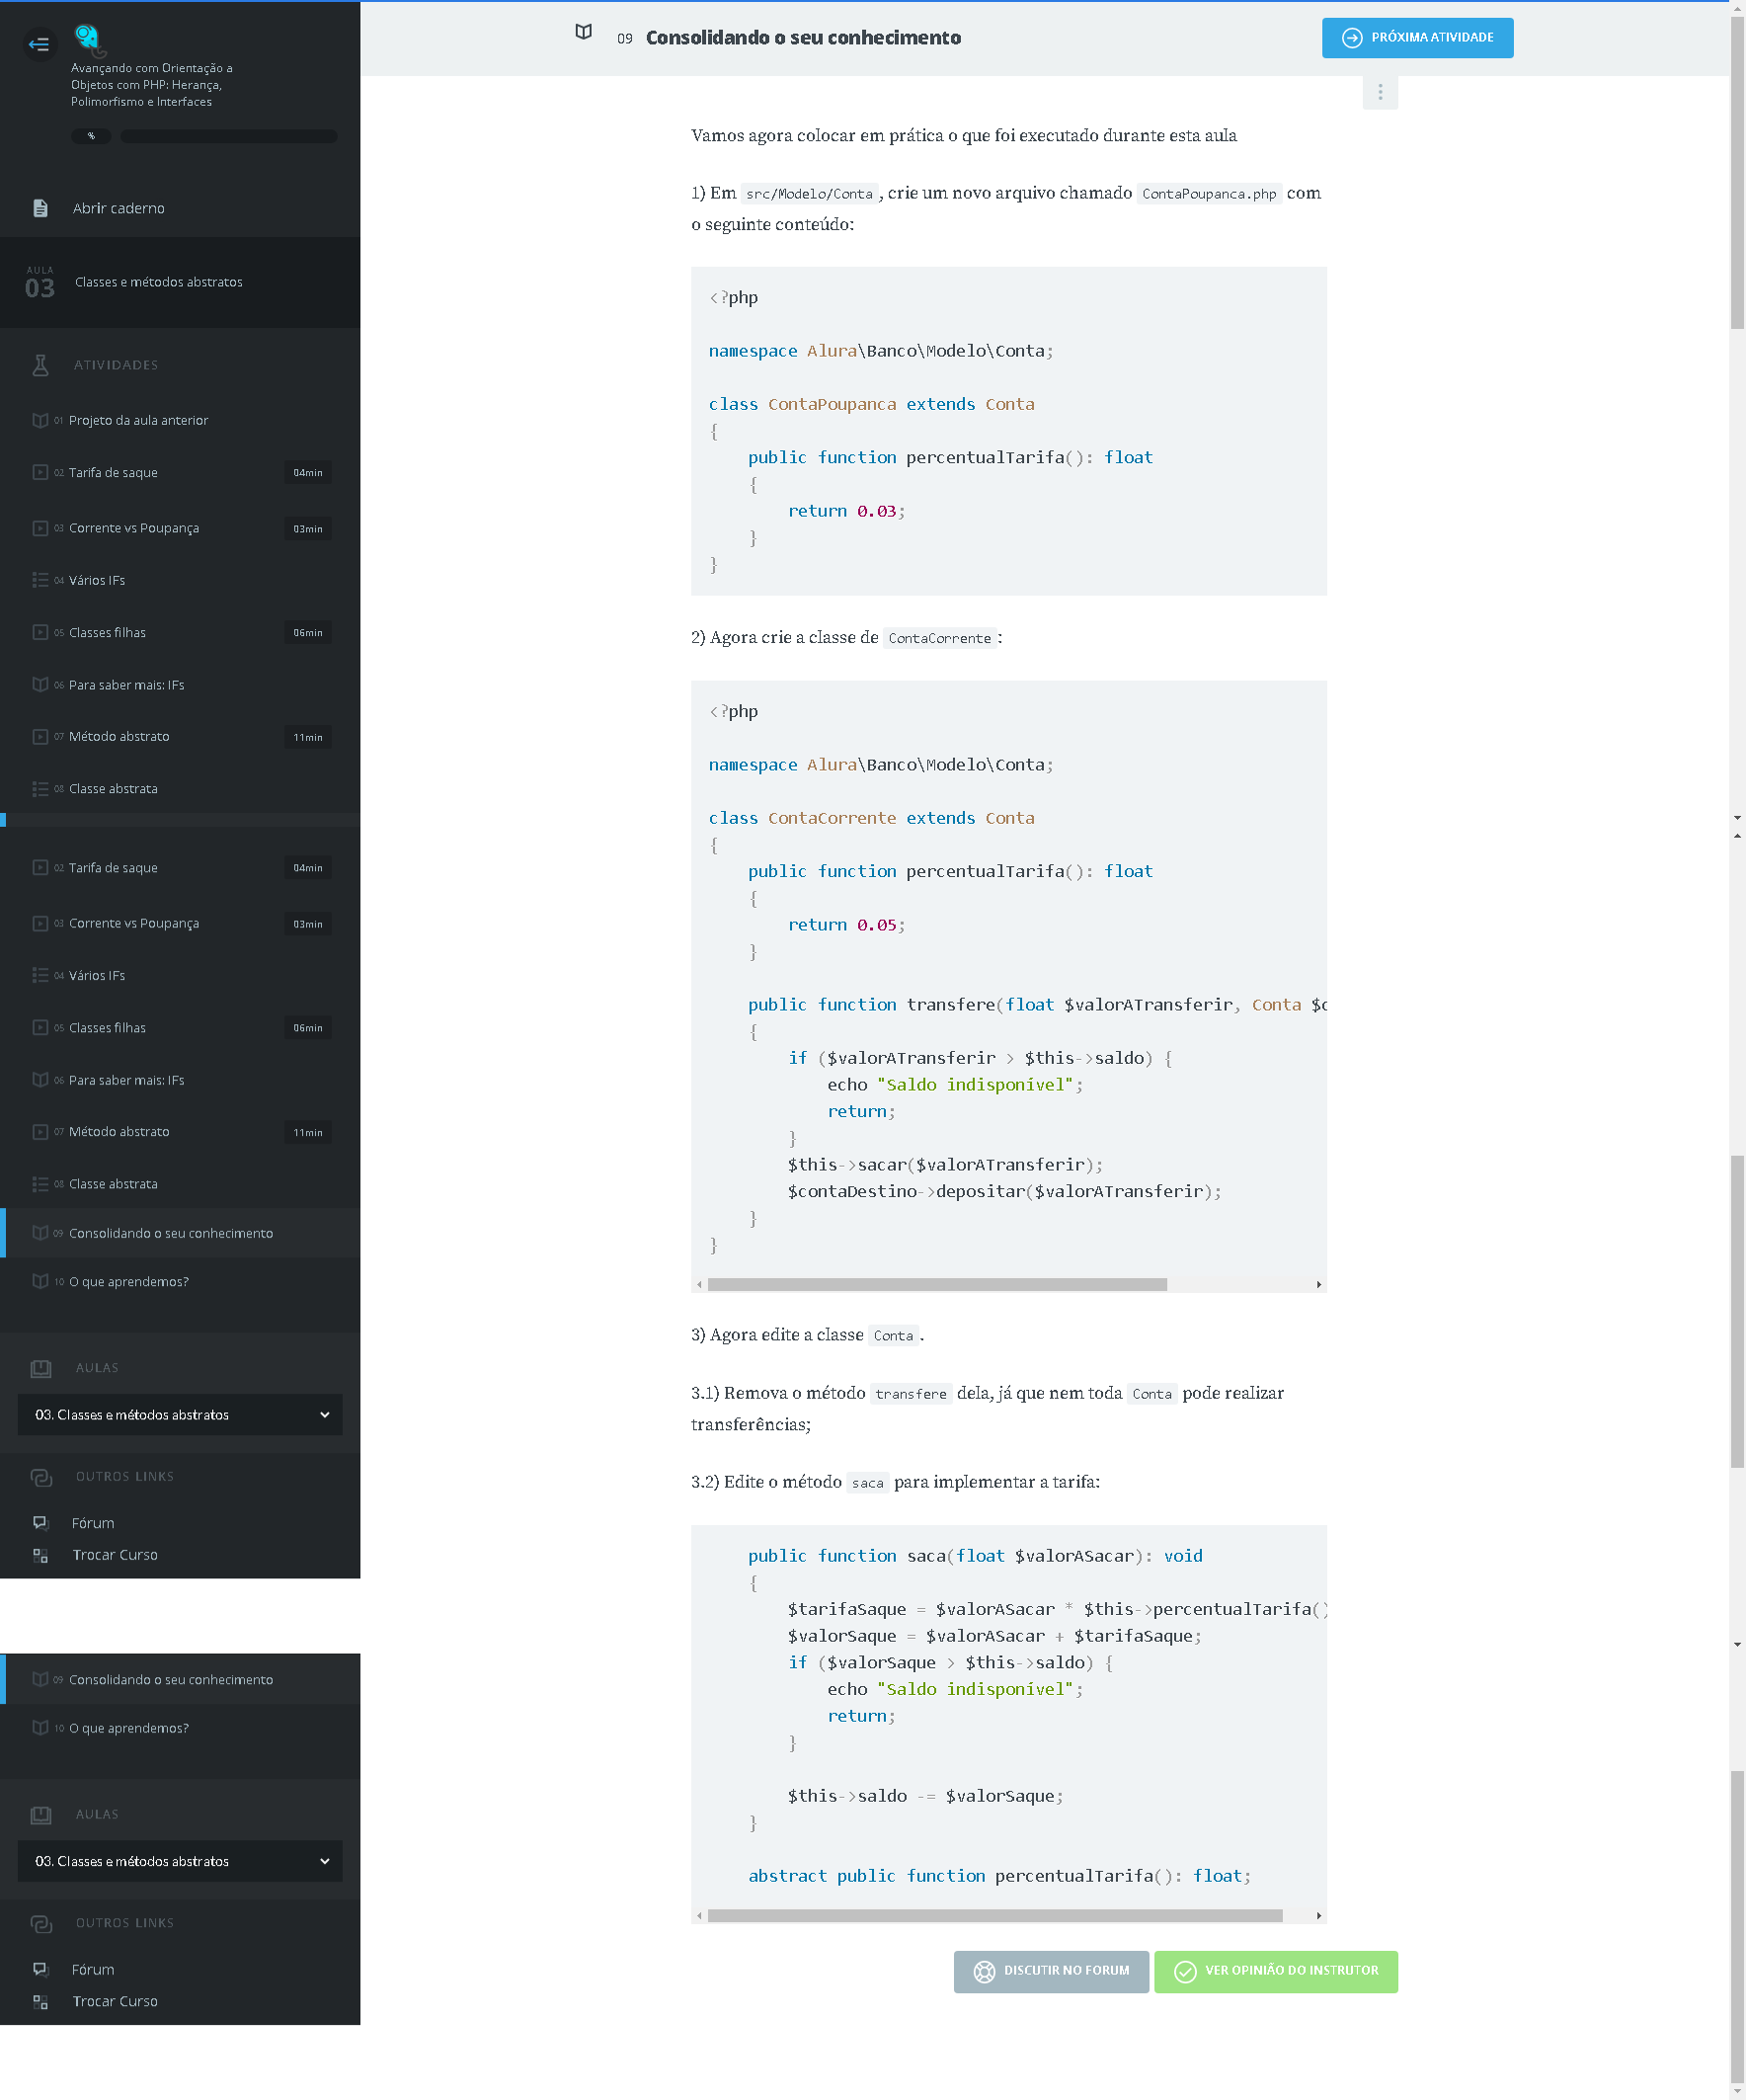This screenshot has height=2100, width=1746.
Task: Click the book icon beside the lesson title
Action: point(584,32)
